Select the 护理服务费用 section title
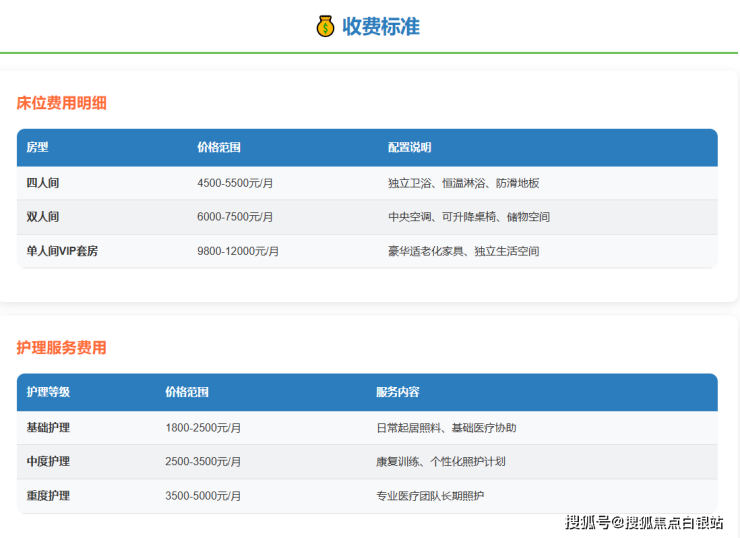740x538 pixels. (x=61, y=347)
